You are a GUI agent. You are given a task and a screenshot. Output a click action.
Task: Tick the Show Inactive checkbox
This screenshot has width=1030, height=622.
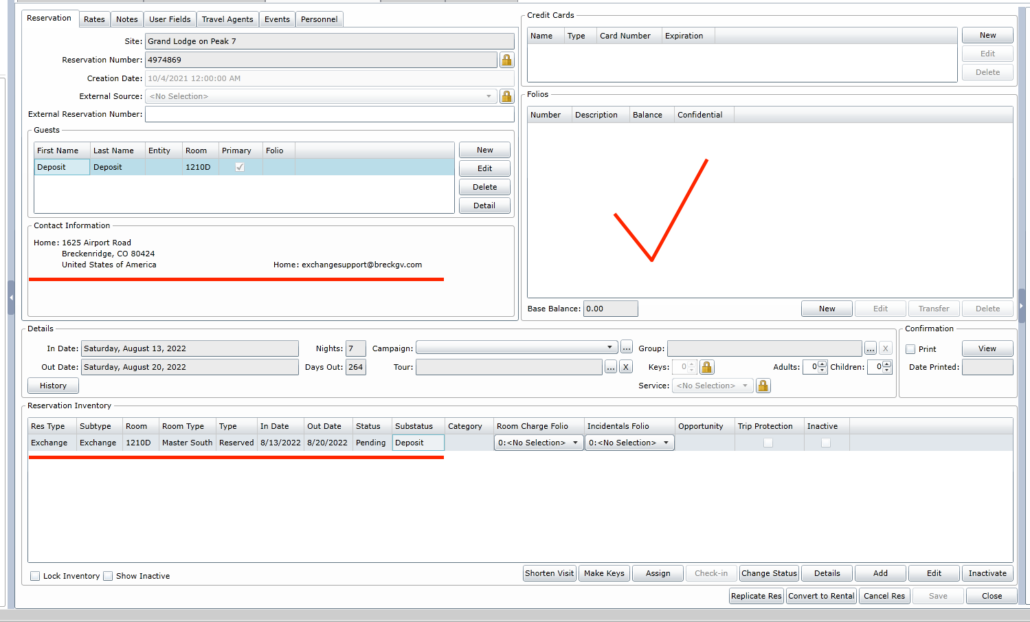pyautogui.click(x=108, y=576)
